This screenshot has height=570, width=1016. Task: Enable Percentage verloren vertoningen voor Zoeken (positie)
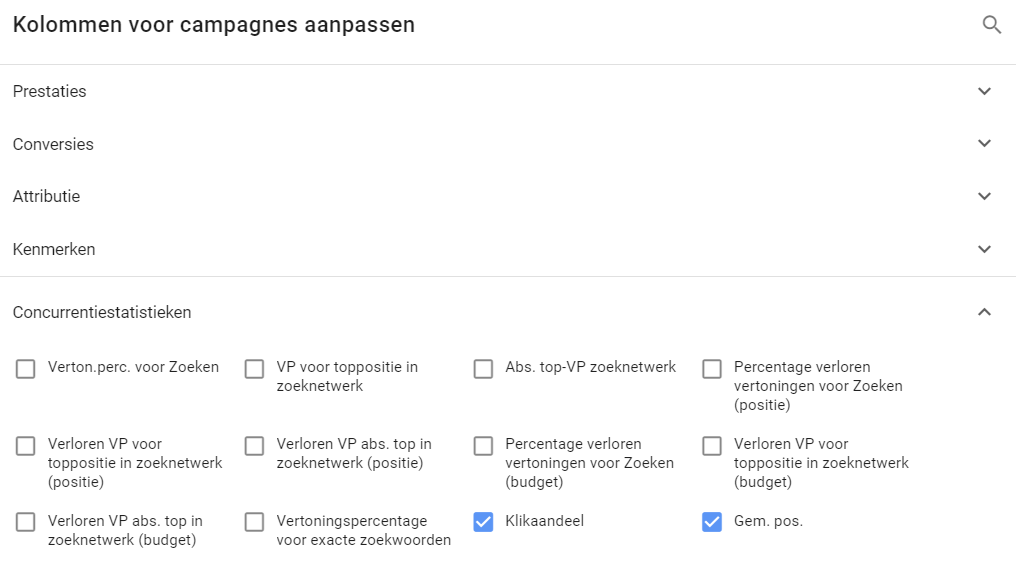[712, 369]
